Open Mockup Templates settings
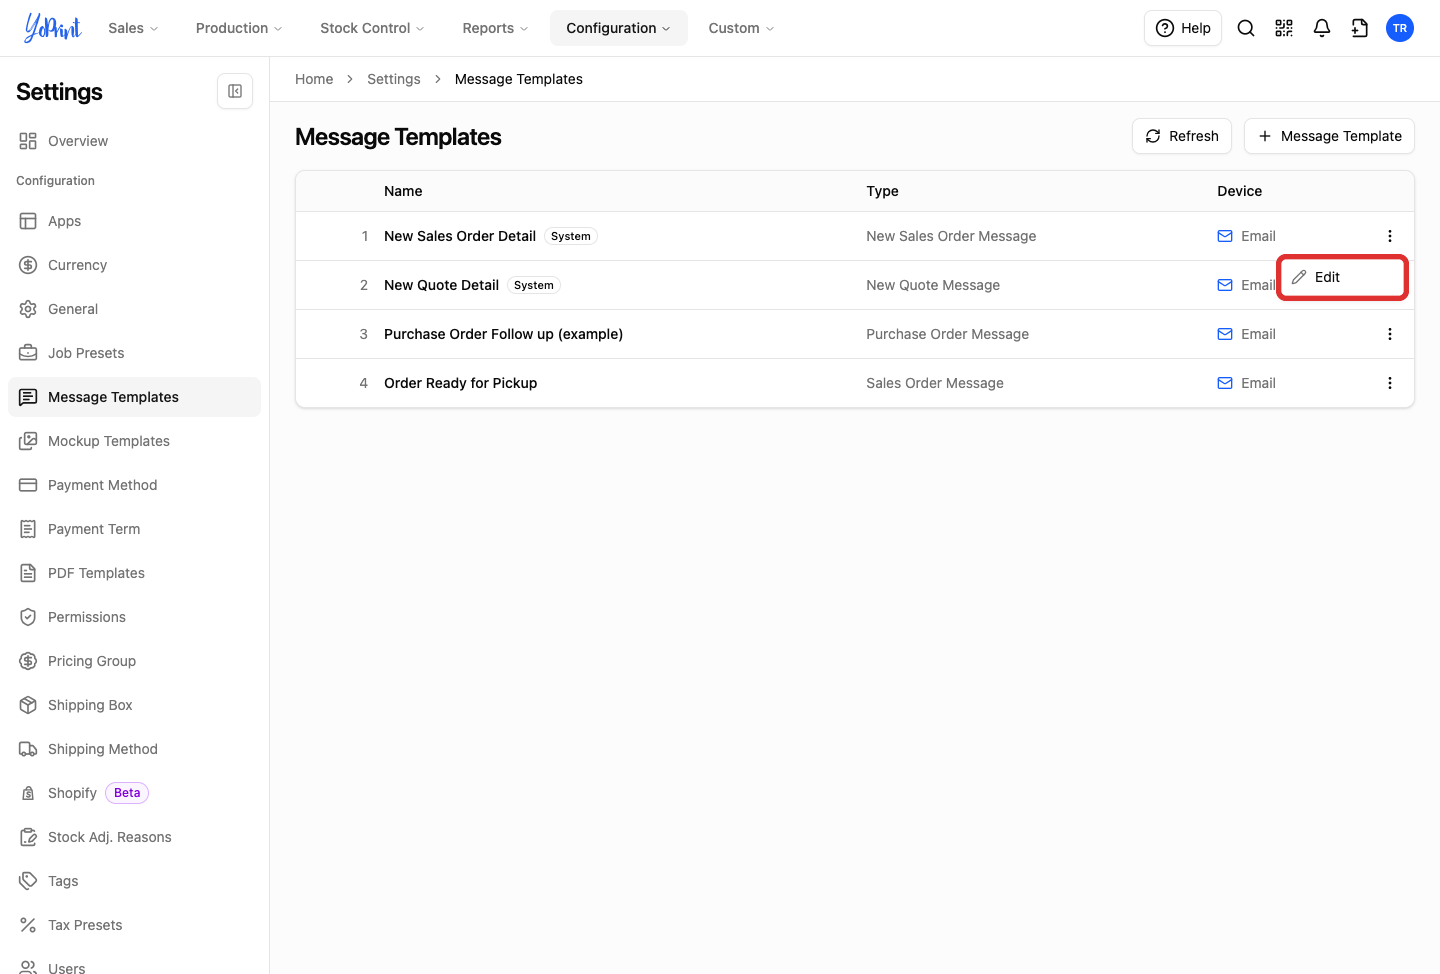 (134, 441)
